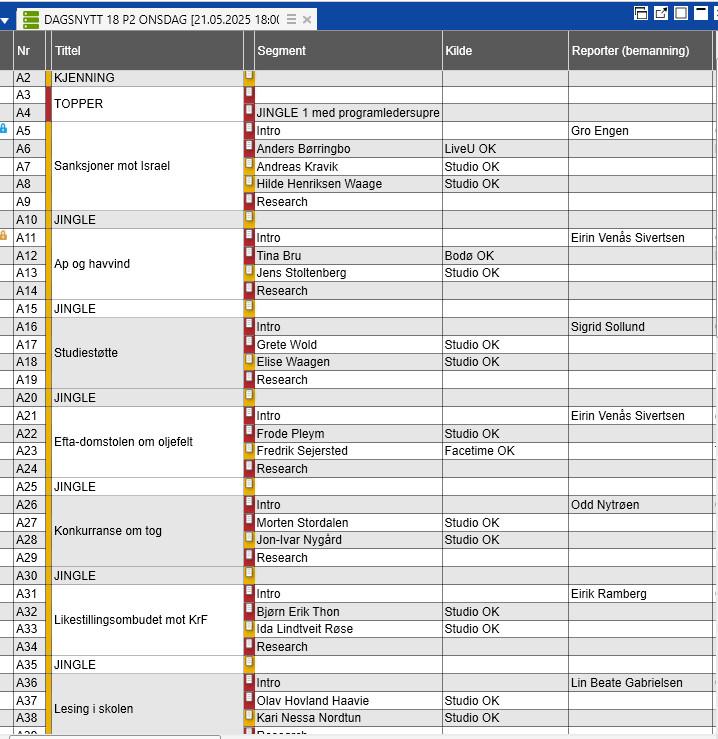Close the DAGSNYTT 18 tab
Viewport: 718px width, 739px height.
tap(307, 19)
